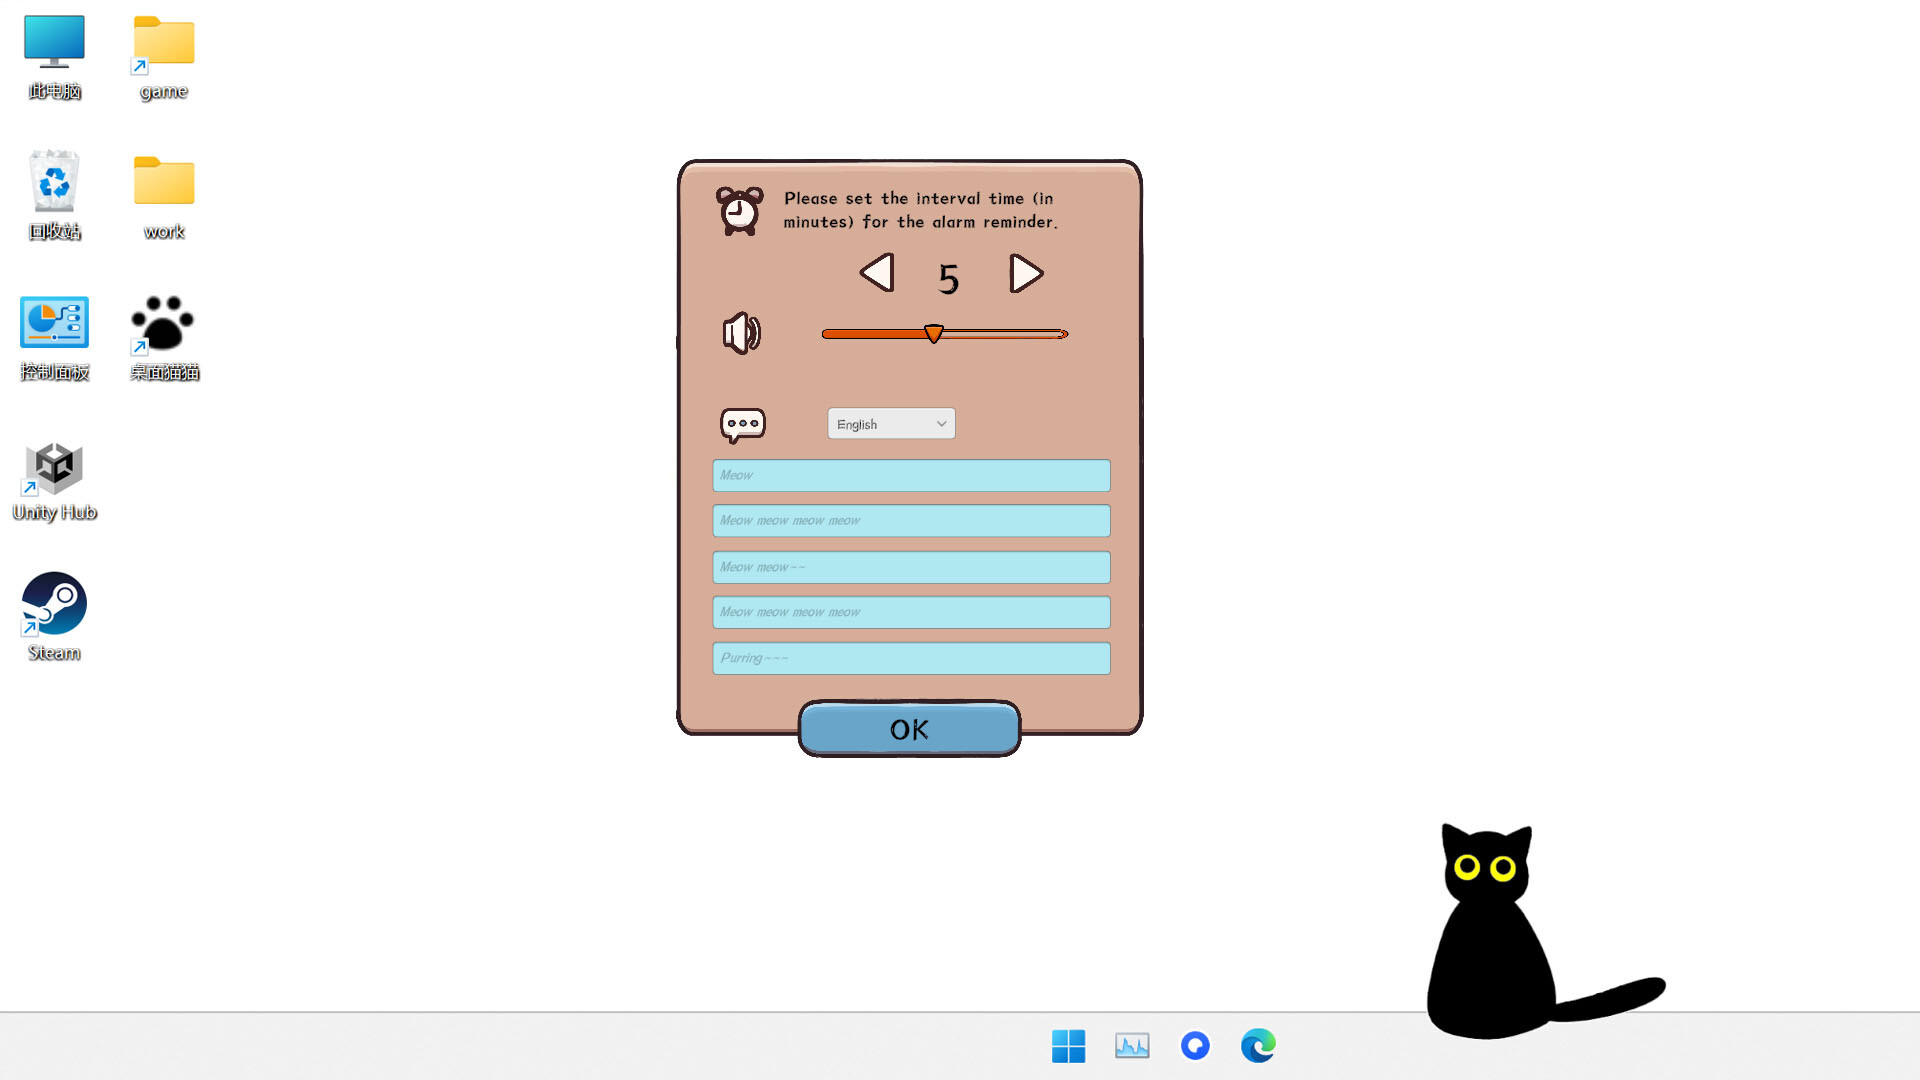This screenshot has height=1080, width=1920.
Task: Click the OK confirmation button
Action: coord(909,729)
